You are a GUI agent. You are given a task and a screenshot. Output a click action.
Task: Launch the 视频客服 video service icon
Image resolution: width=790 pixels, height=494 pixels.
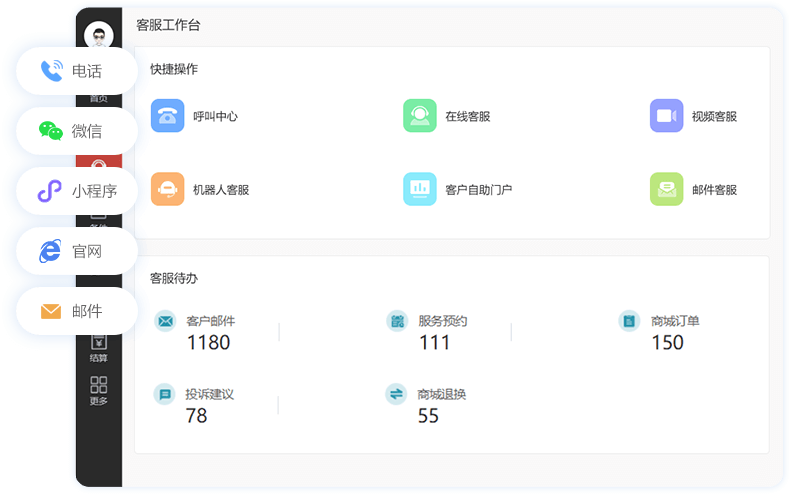coord(667,116)
